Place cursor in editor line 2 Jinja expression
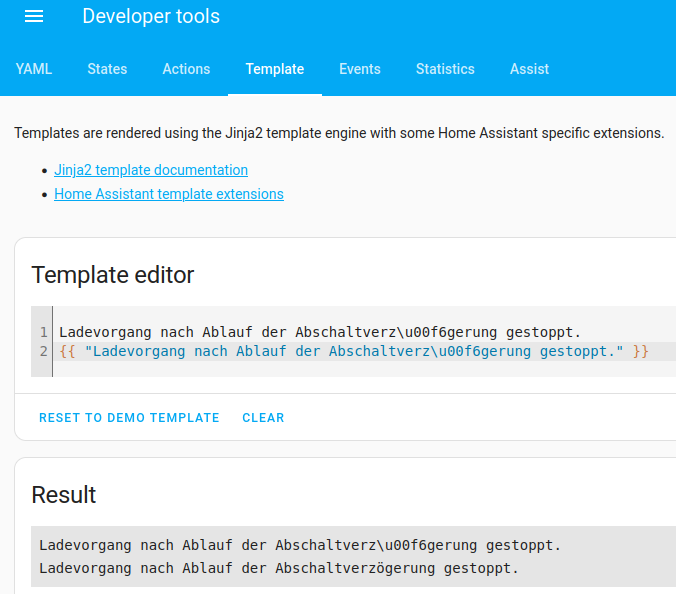The height and width of the screenshot is (594, 676). [x=354, y=351]
